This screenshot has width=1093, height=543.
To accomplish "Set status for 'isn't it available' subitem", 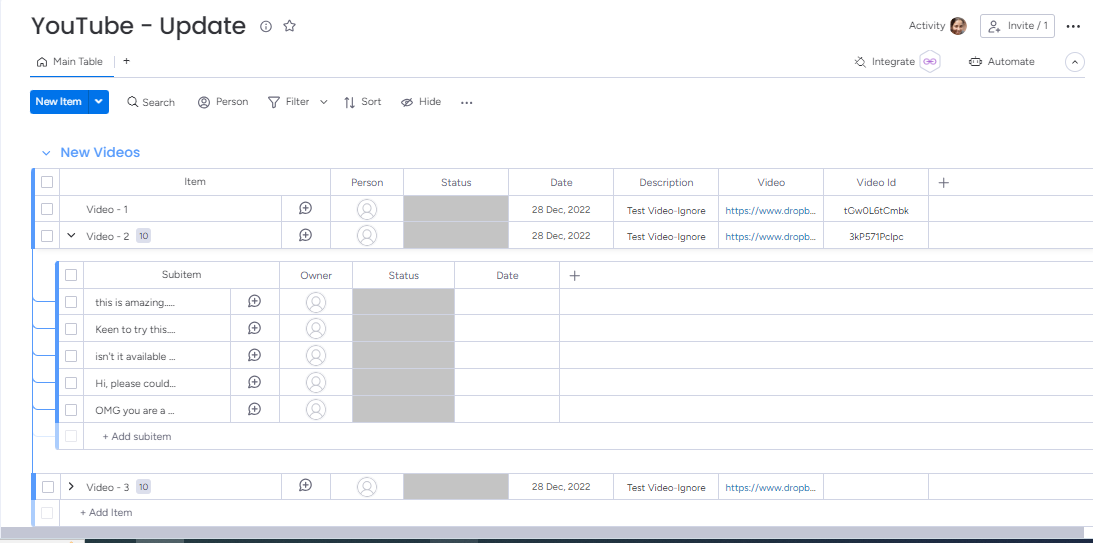I will (x=404, y=355).
